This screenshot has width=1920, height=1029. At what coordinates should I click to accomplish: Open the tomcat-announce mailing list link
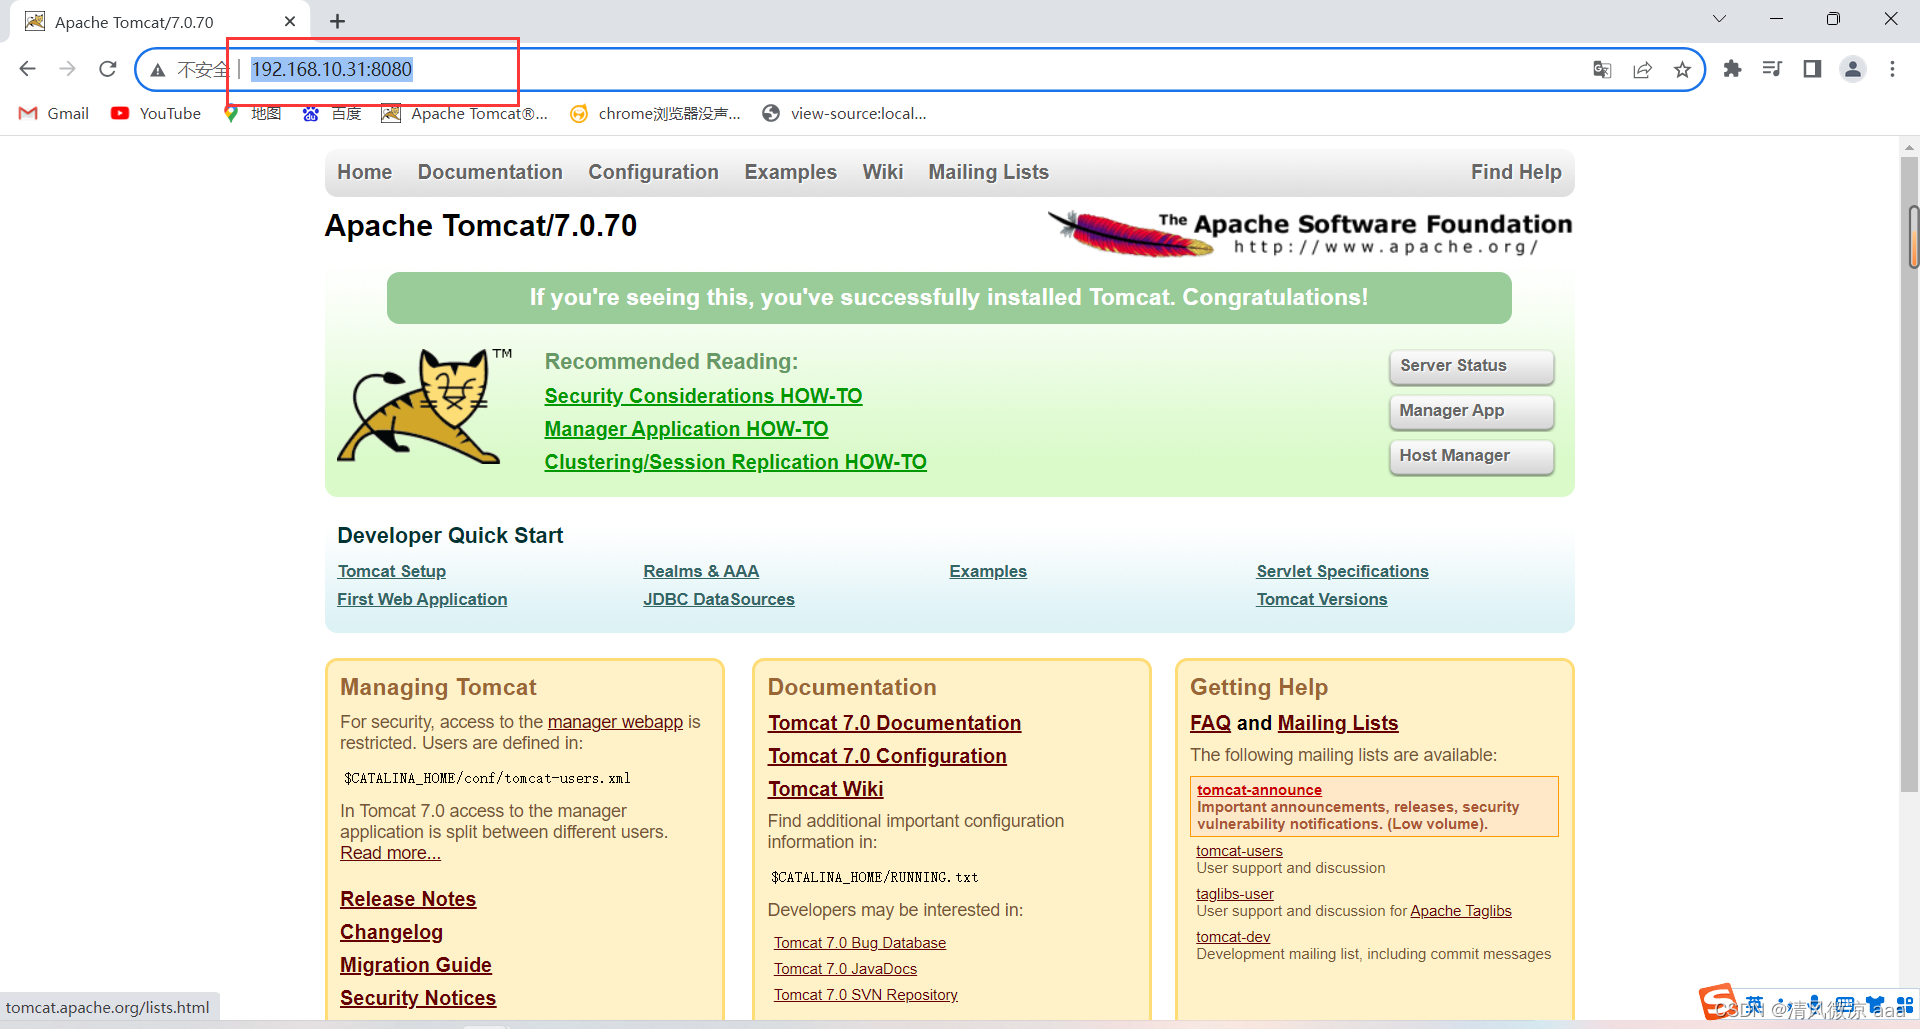point(1259,790)
